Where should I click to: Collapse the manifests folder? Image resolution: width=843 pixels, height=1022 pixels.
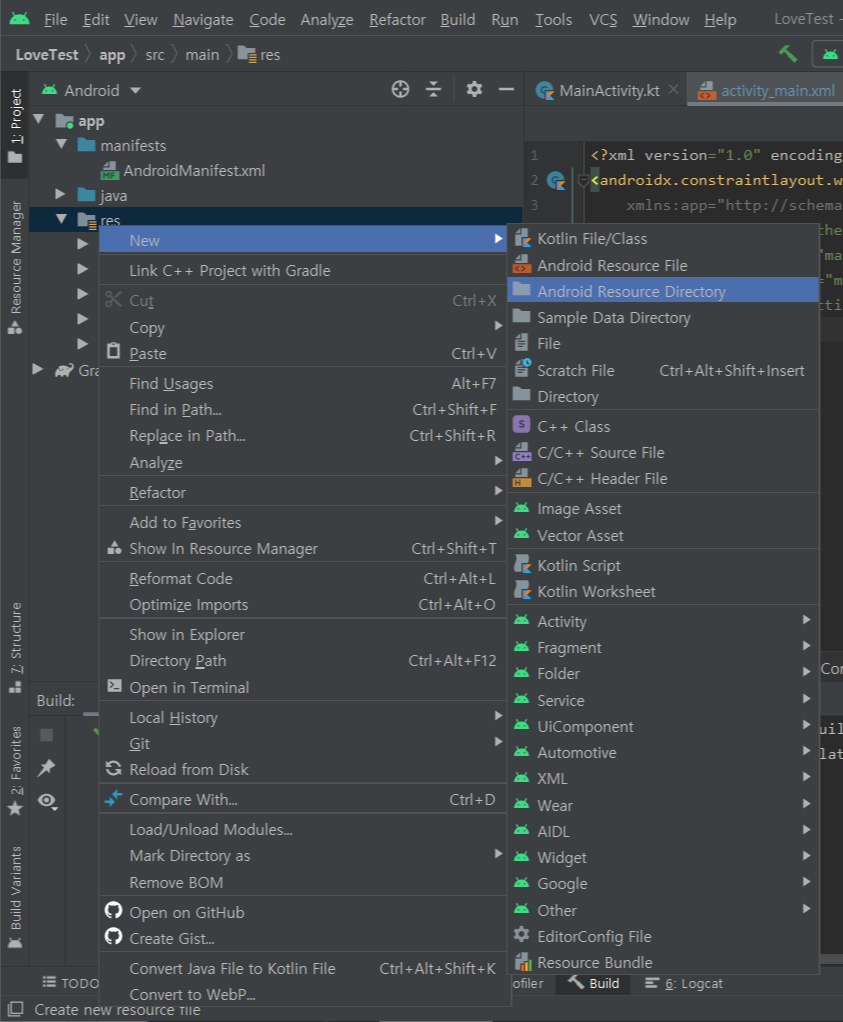click(62, 144)
